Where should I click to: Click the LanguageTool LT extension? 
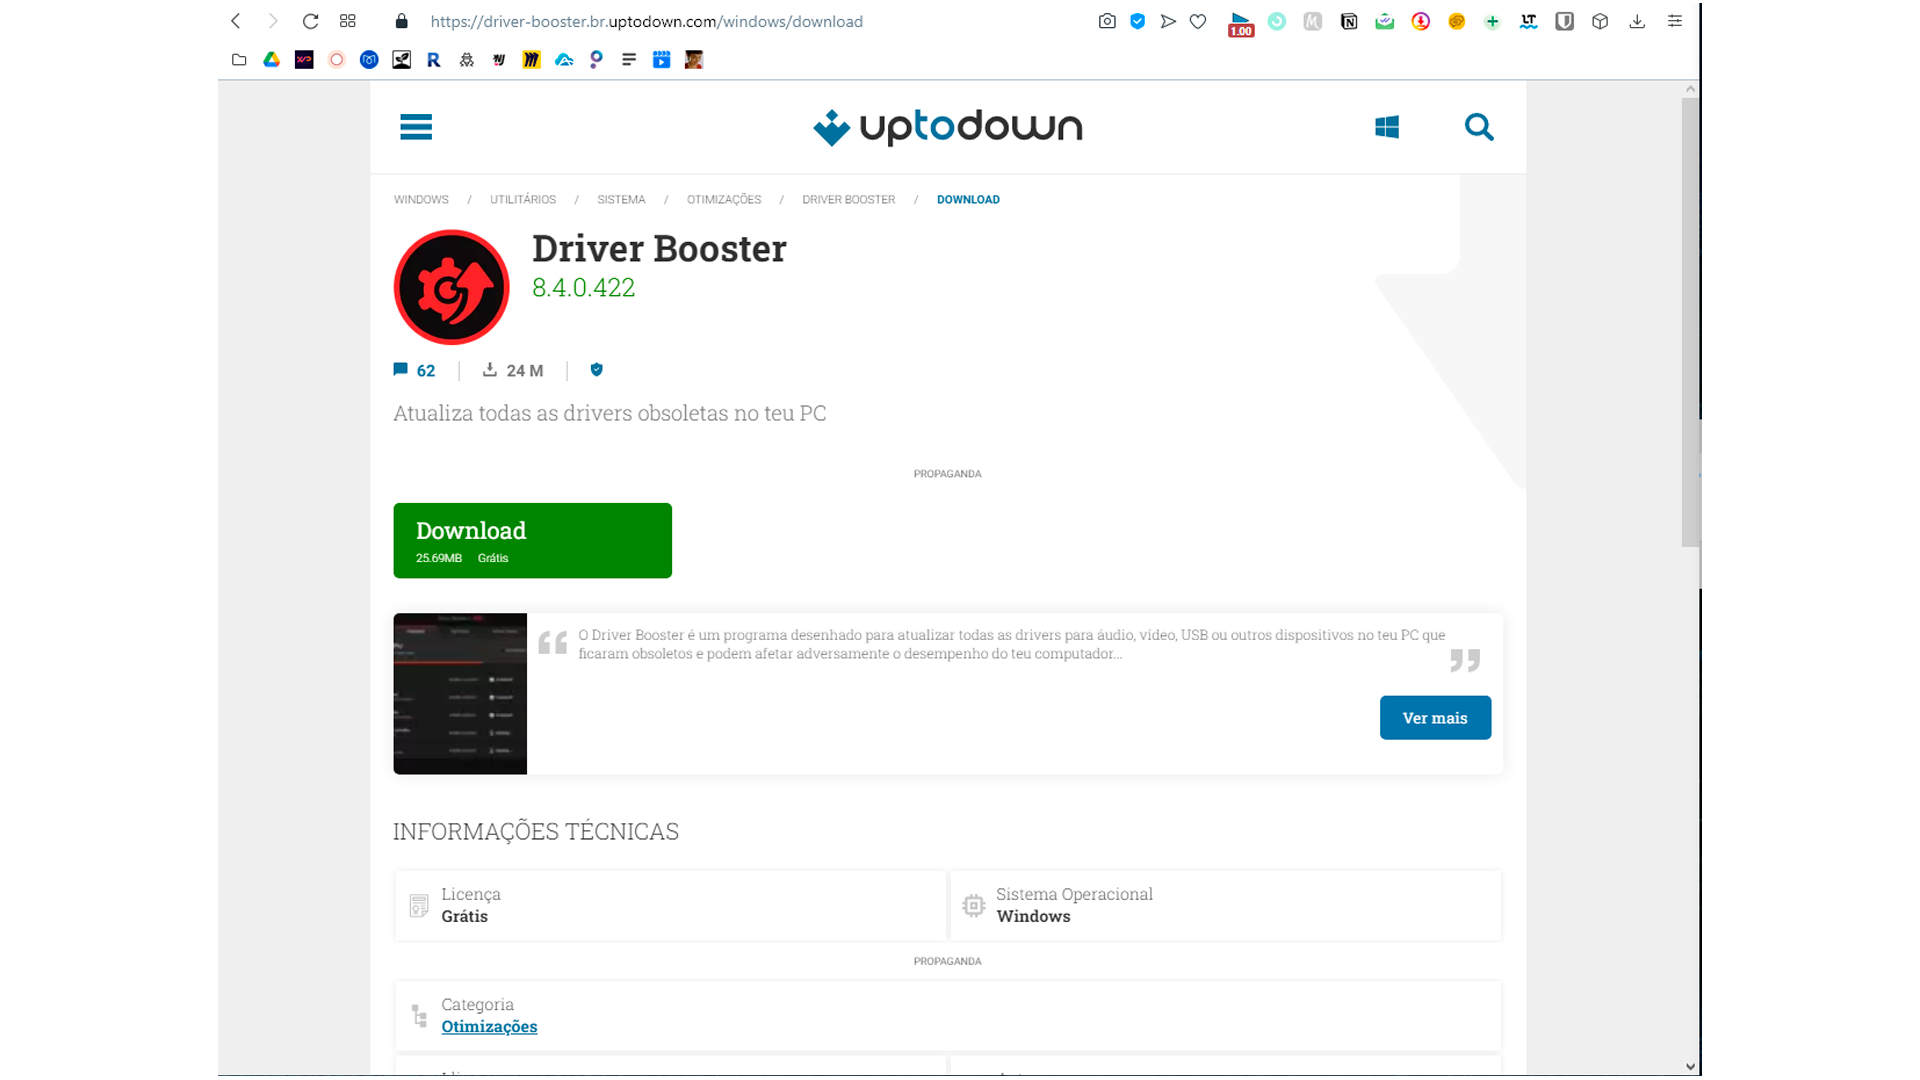1528,21
